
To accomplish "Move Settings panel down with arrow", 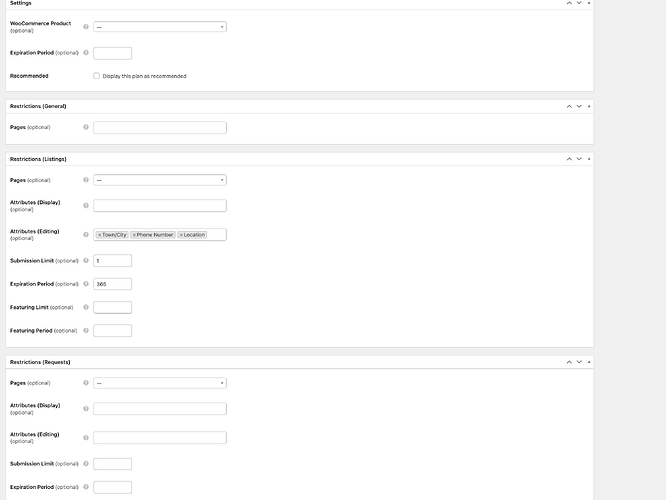I will 578,3.
